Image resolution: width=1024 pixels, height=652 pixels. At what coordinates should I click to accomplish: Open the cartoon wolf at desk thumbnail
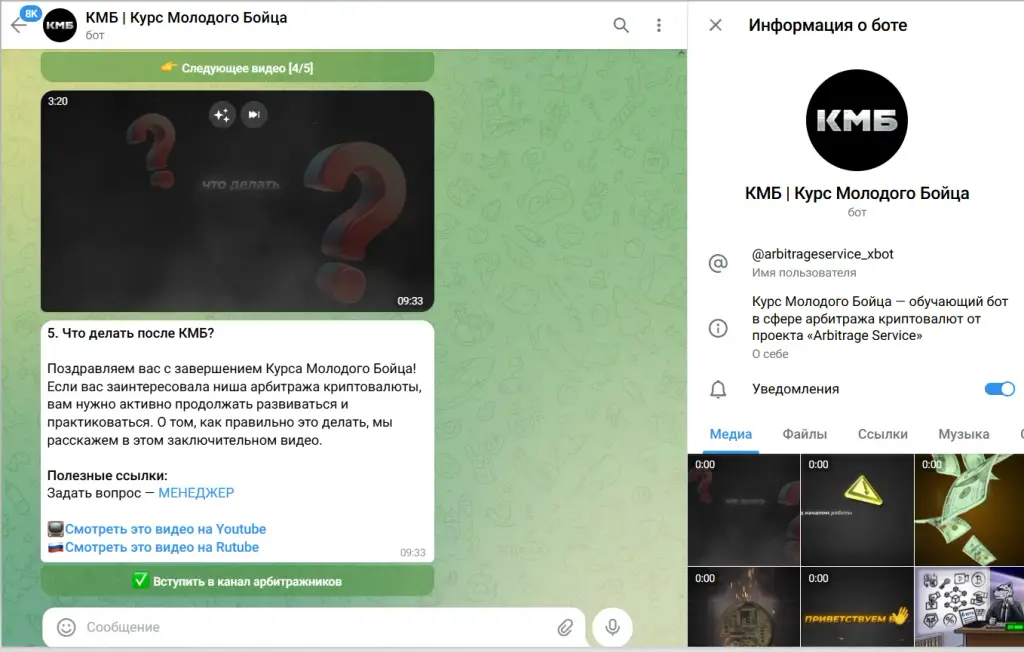pyautogui.click(x=969, y=607)
